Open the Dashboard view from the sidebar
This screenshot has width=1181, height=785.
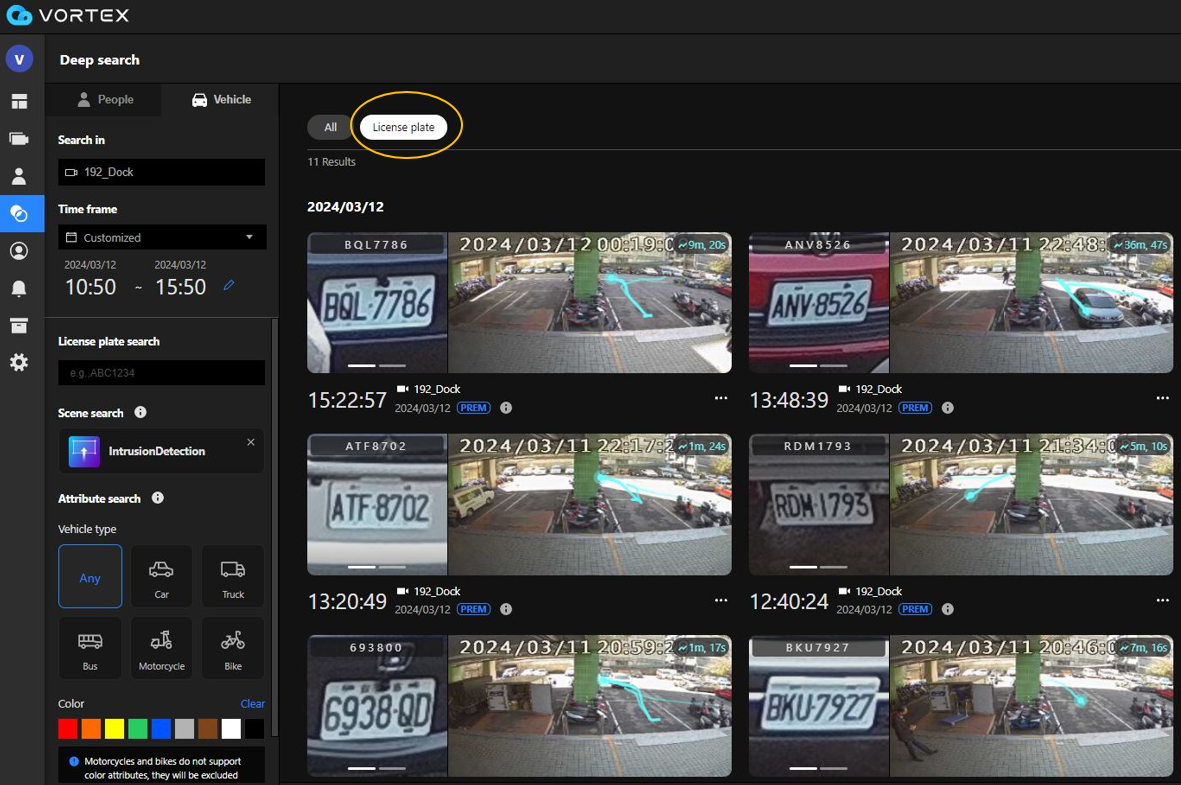18,101
